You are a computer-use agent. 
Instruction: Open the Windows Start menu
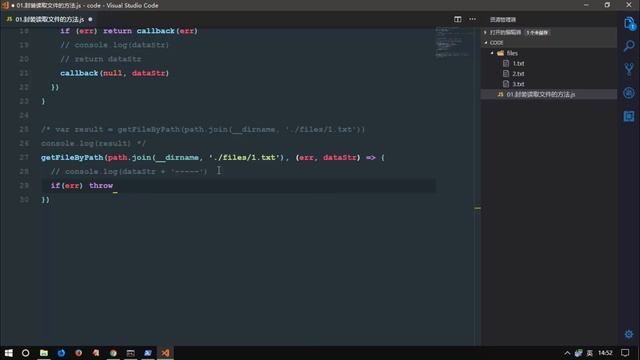[x=9, y=353]
